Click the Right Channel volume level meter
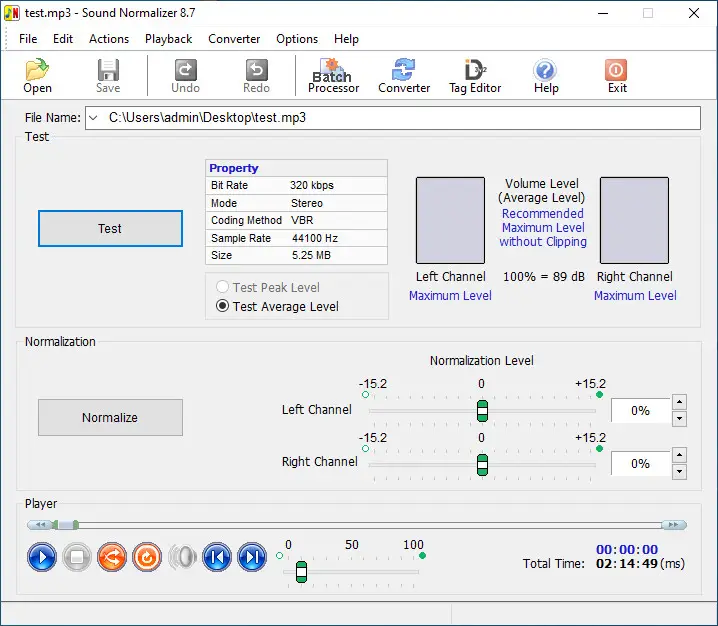 click(x=634, y=220)
